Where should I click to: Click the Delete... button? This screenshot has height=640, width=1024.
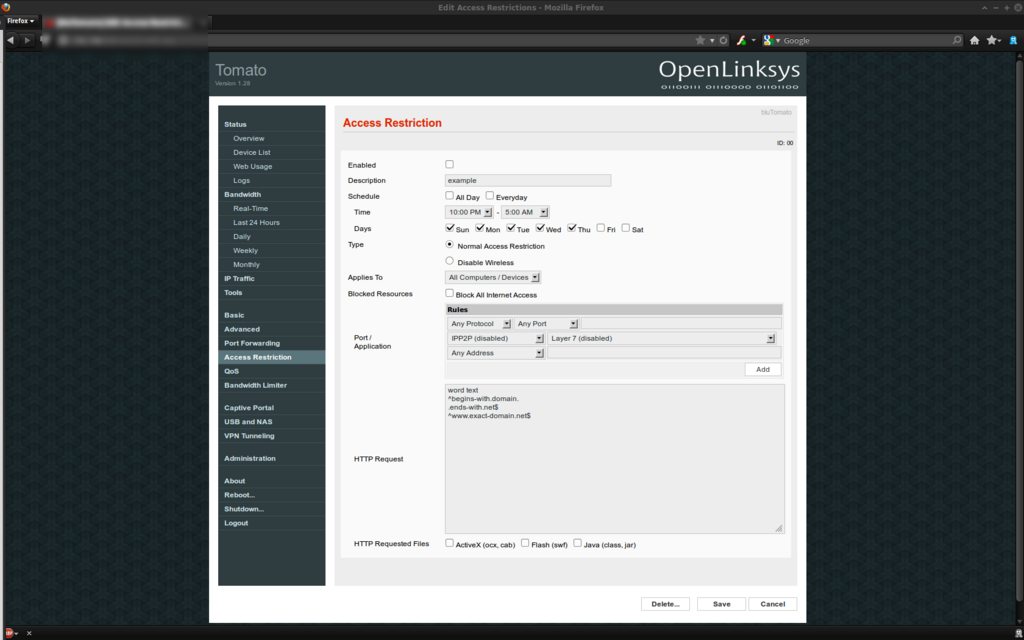[x=665, y=604]
